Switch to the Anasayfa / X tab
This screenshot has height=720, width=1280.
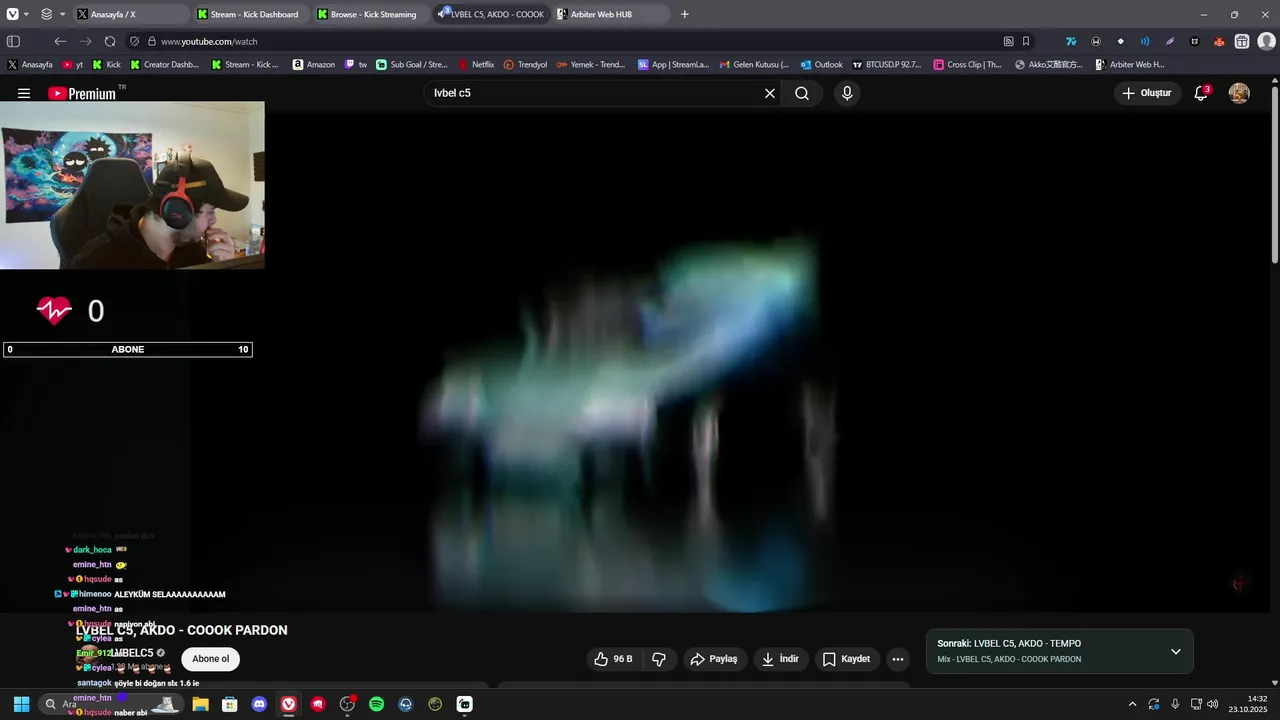coord(130,14)
